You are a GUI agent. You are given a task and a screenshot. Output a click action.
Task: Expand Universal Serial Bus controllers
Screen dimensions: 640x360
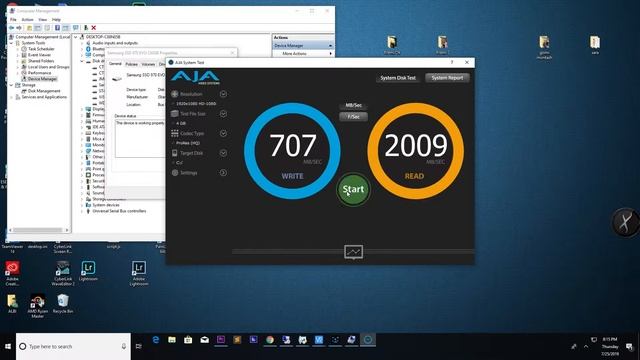point(82,211)
